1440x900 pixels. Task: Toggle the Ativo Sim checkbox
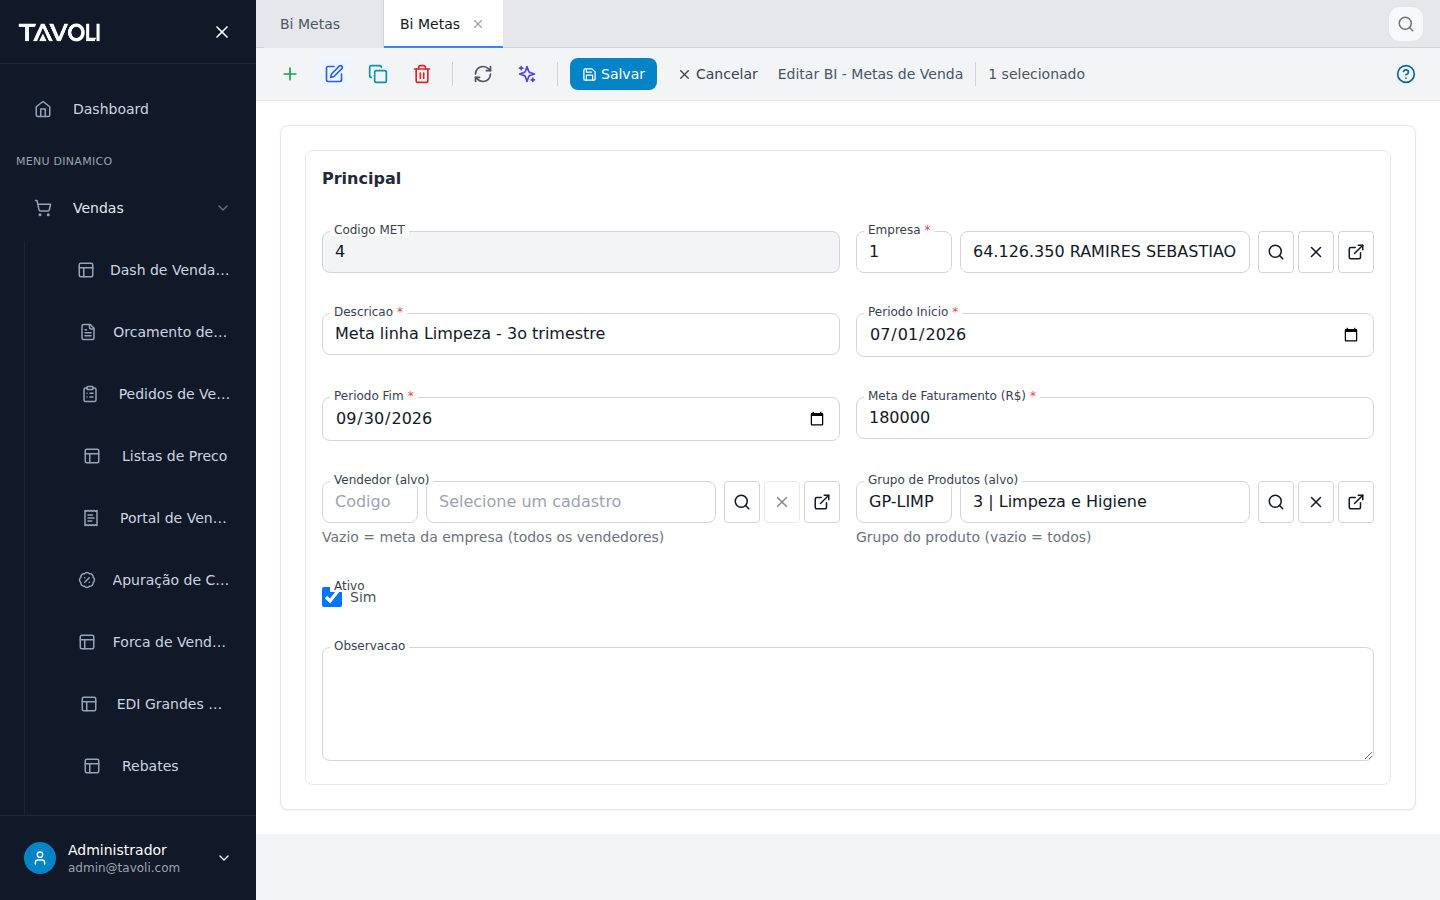[x=332, y=597]
